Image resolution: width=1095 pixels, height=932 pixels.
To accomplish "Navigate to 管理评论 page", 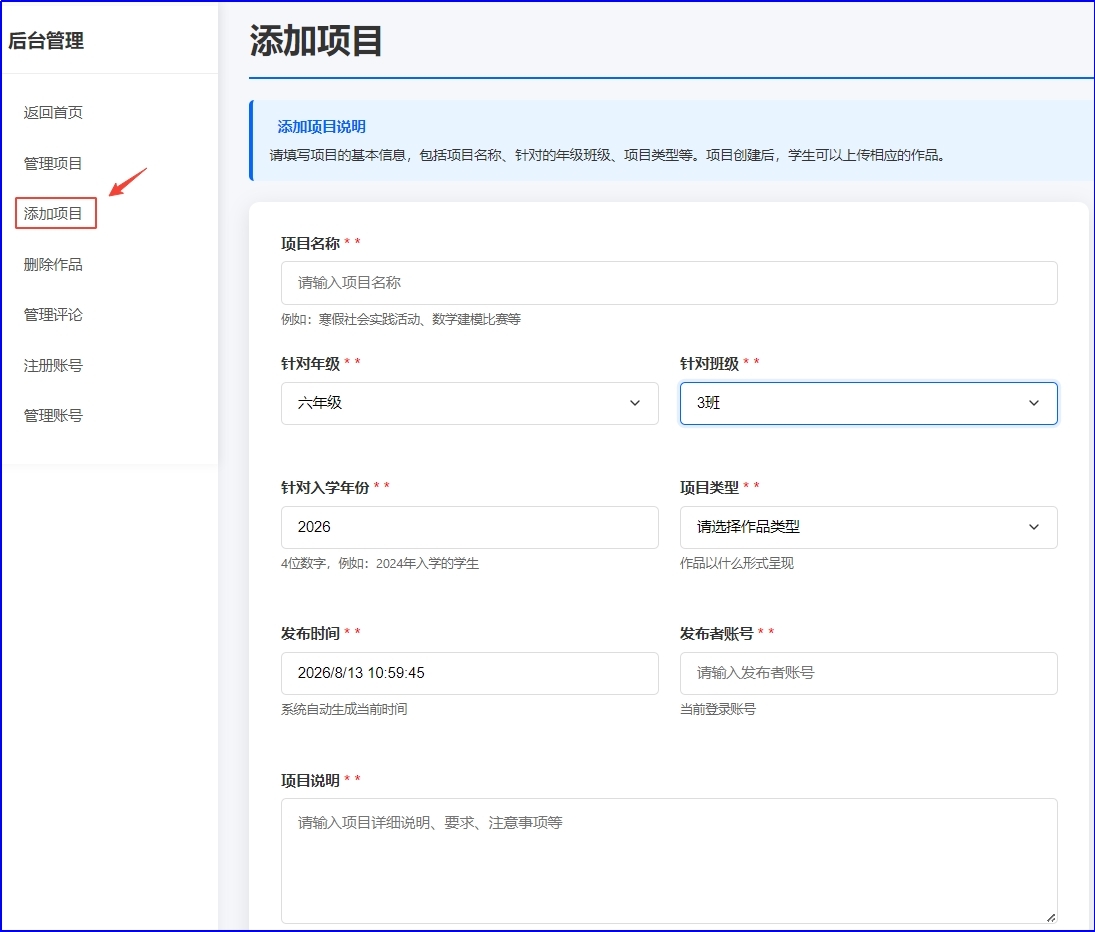I will coord(53,315).
